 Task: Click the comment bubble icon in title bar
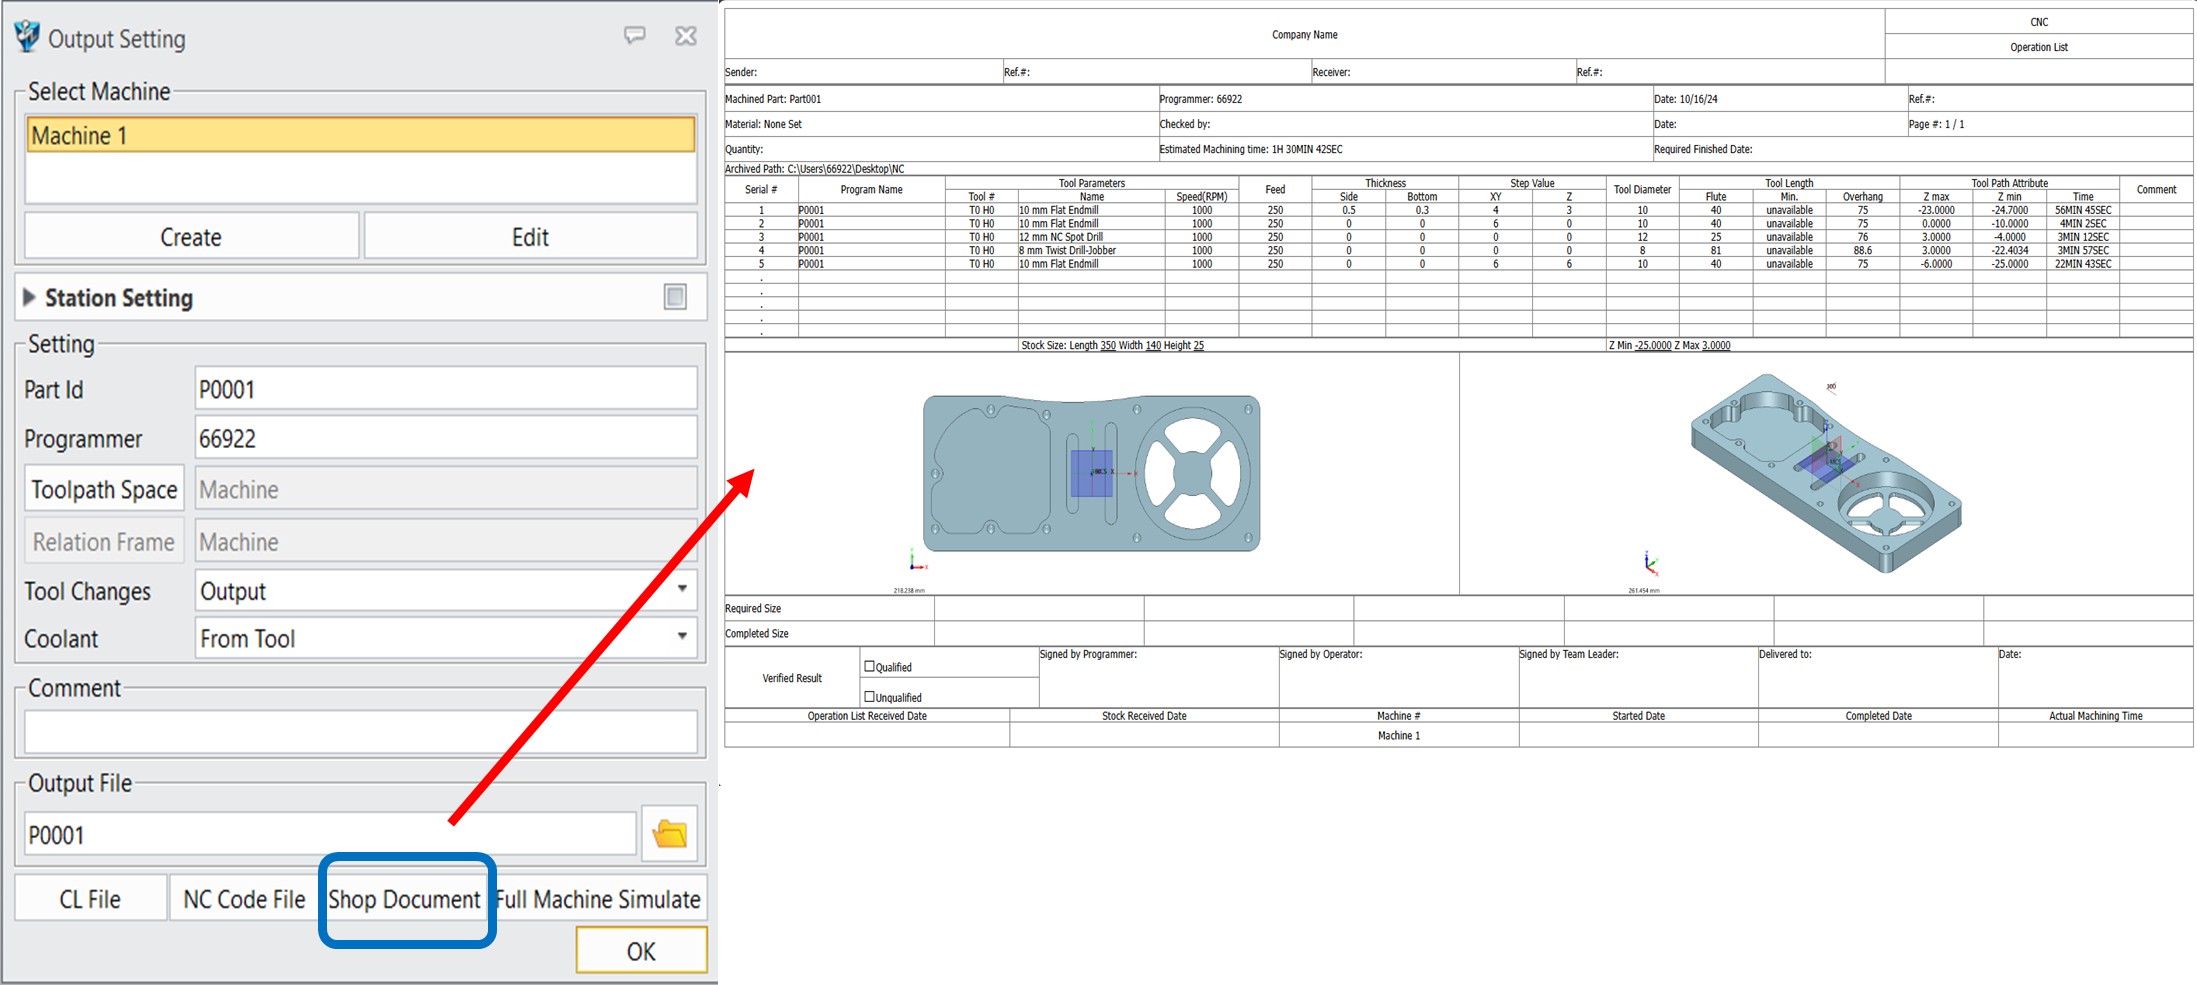click(634, 36)
